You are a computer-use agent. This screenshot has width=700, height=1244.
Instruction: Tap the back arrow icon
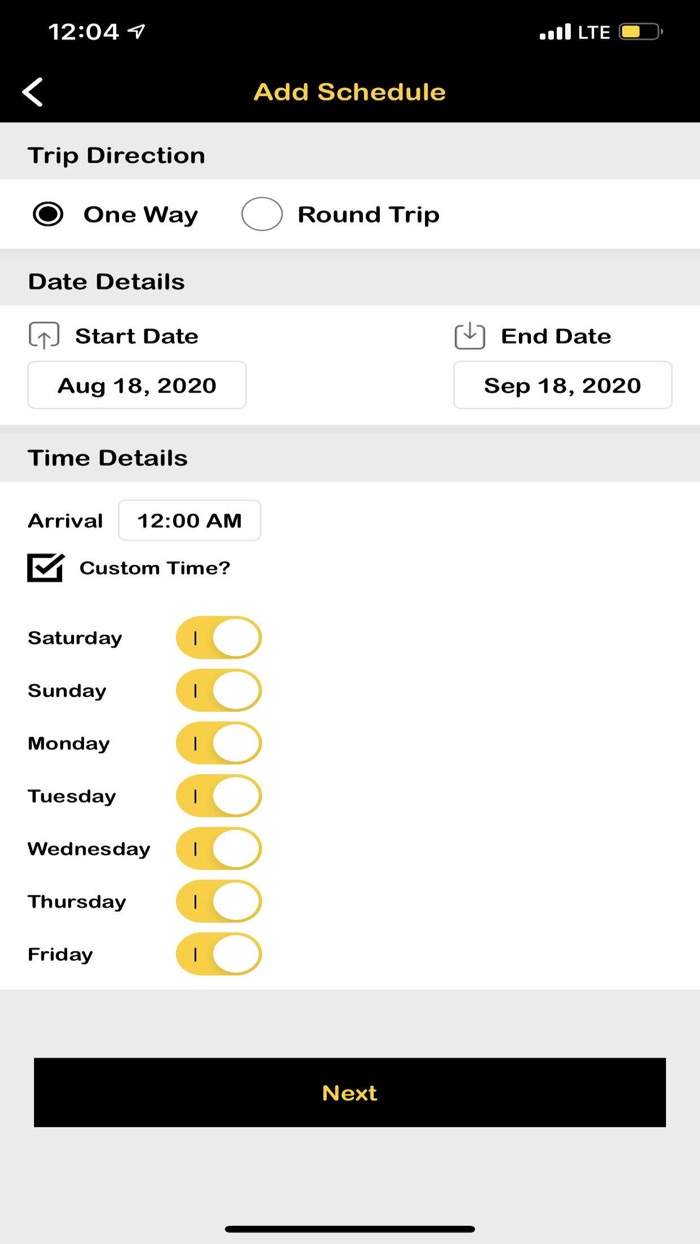tap(33, 92)
